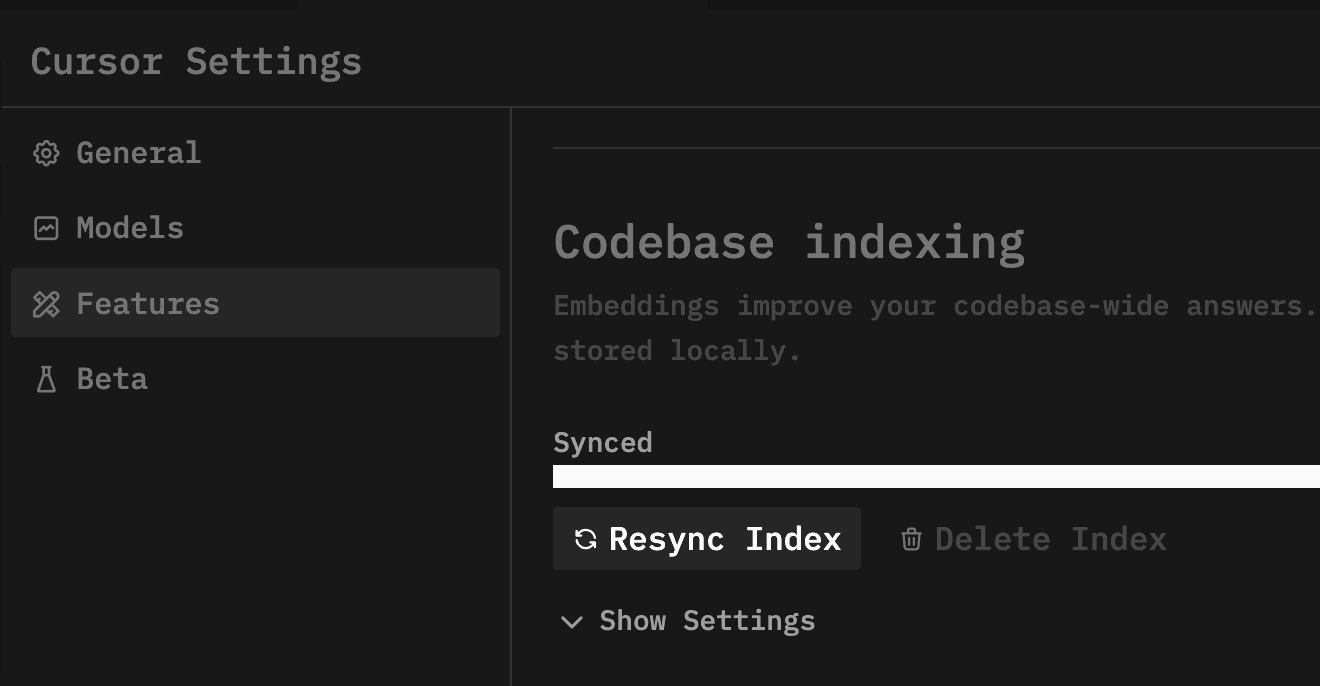Viewport: 1320px width, 686px height.
Task: Click the Codebase indexing heading
Action: pyautogui.click(x=789, y=243)
